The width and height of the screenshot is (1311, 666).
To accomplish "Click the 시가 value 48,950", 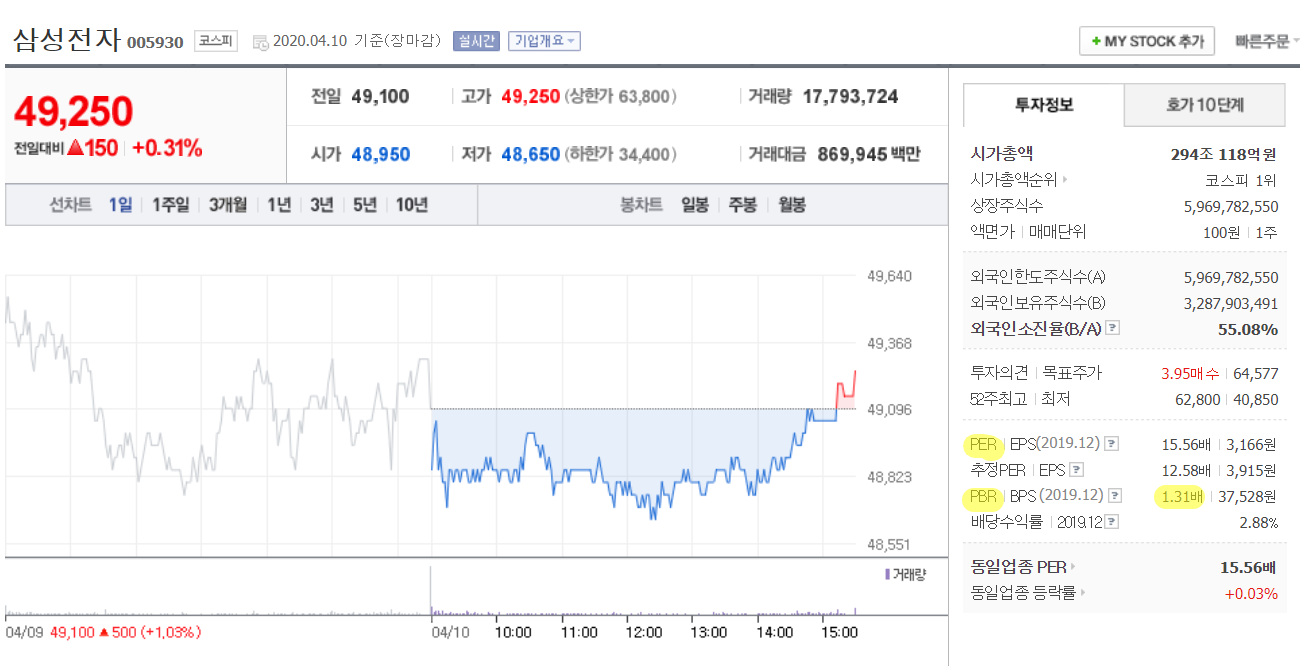I will point(381,155).
